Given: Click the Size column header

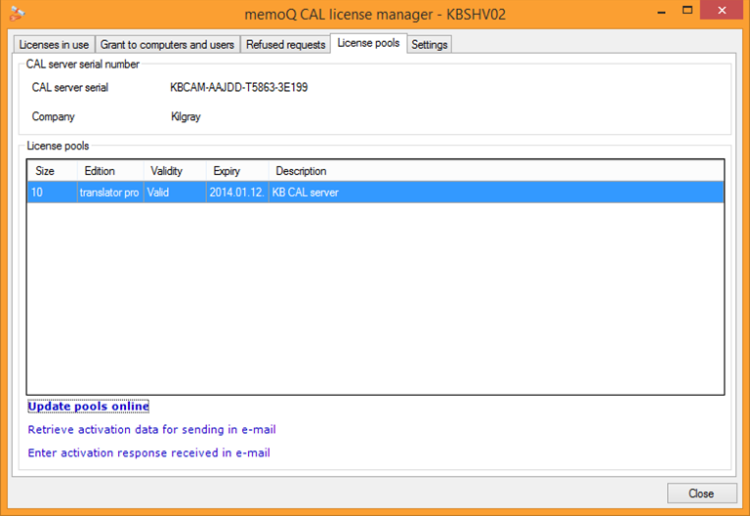Looking at the screenshot, I should click(52, 171).
